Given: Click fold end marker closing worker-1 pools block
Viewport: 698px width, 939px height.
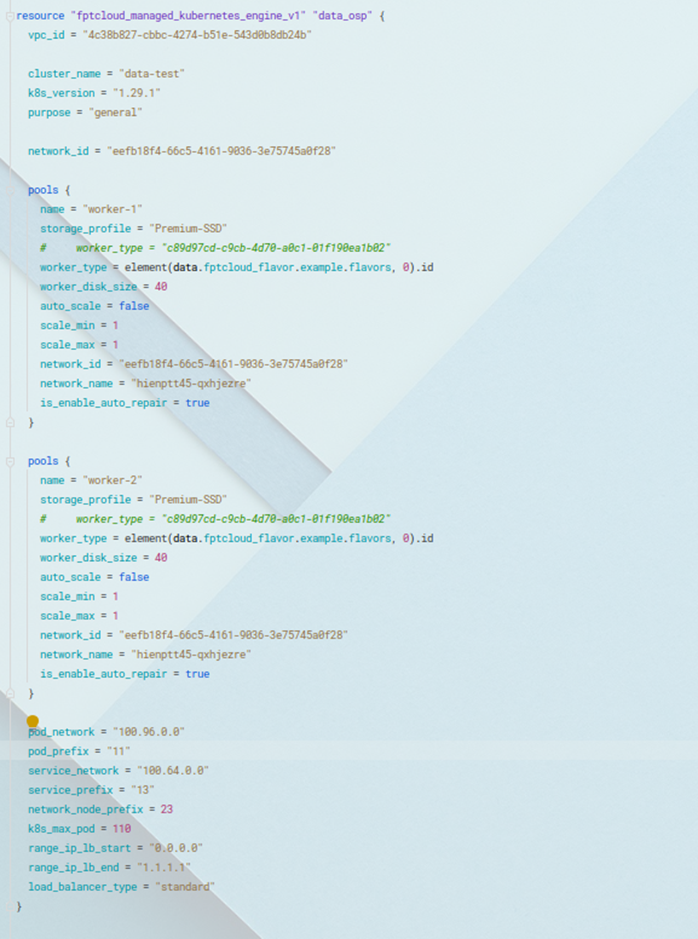Looking at the screenshot, I should pos(9,422).
